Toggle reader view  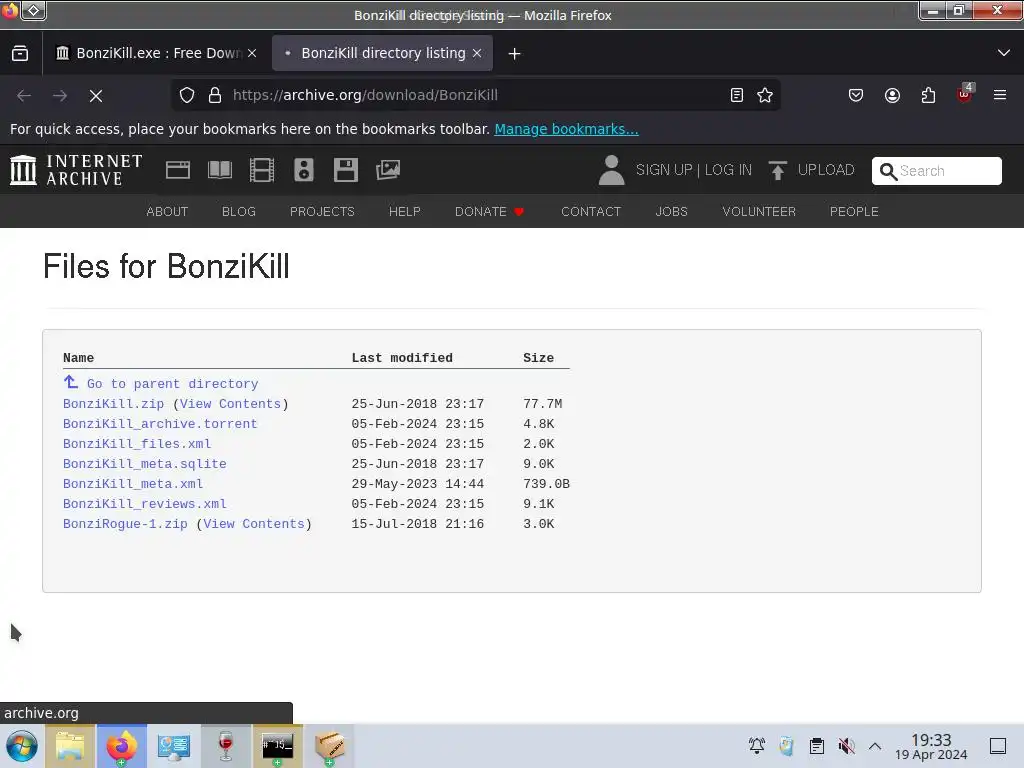(x=737, y=95)
